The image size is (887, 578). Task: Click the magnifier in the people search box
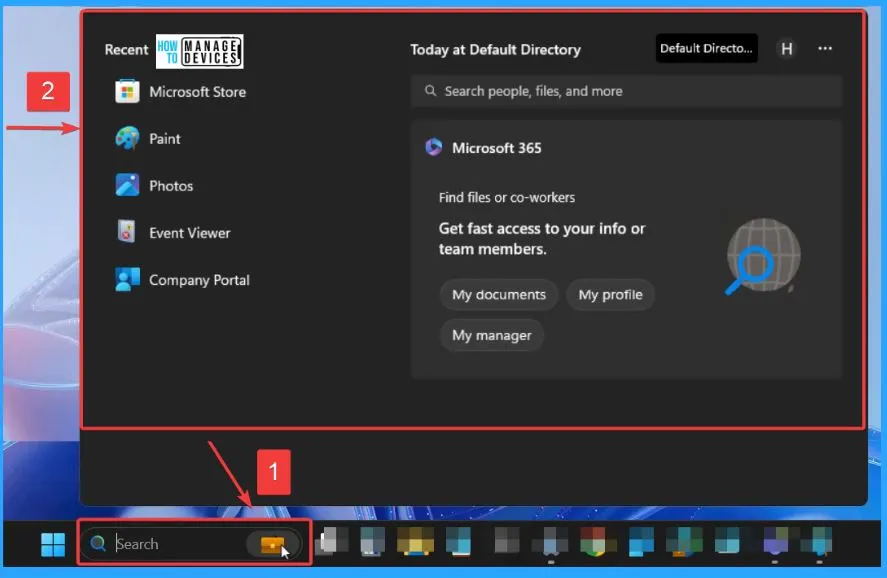point(430,90)
